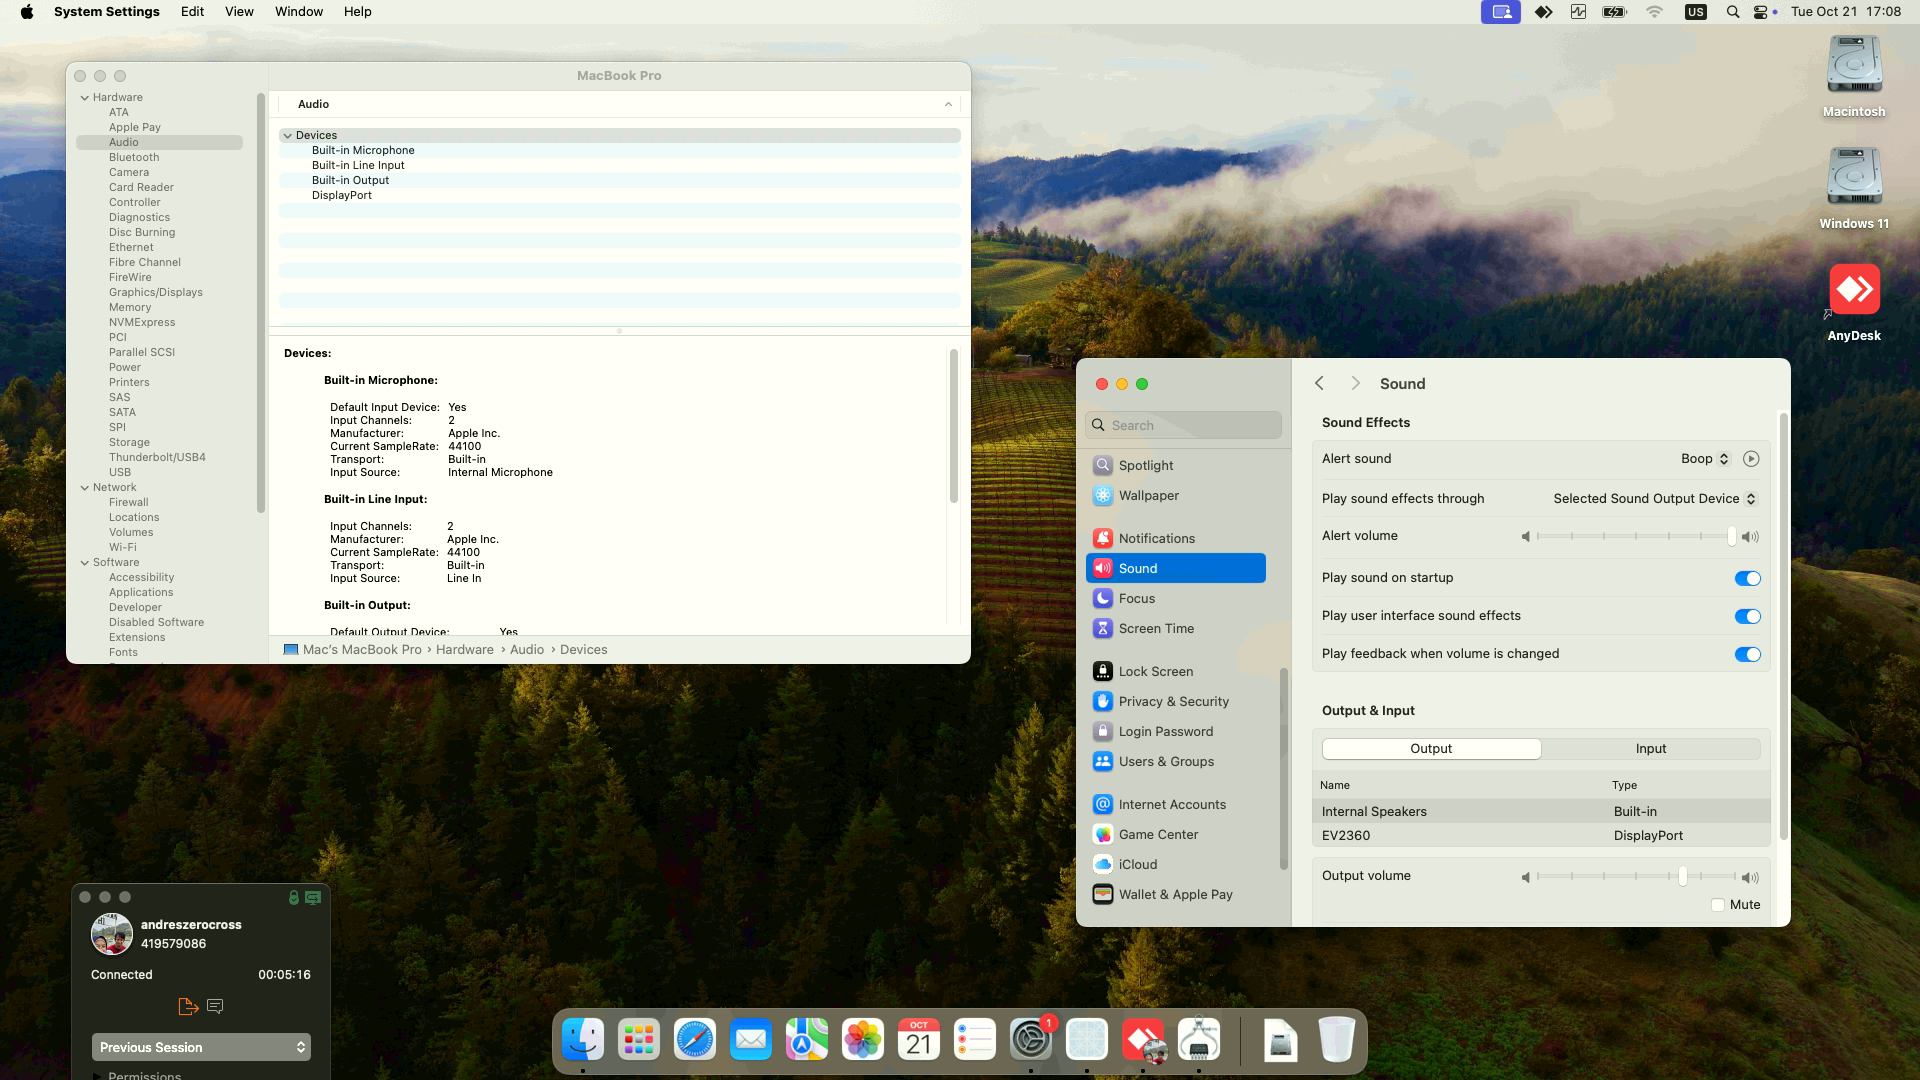Open the Alert sound Boop dropdown
This screenshot has height=1080, width=1920.
pyautogui.click(x=1705, y=459)
